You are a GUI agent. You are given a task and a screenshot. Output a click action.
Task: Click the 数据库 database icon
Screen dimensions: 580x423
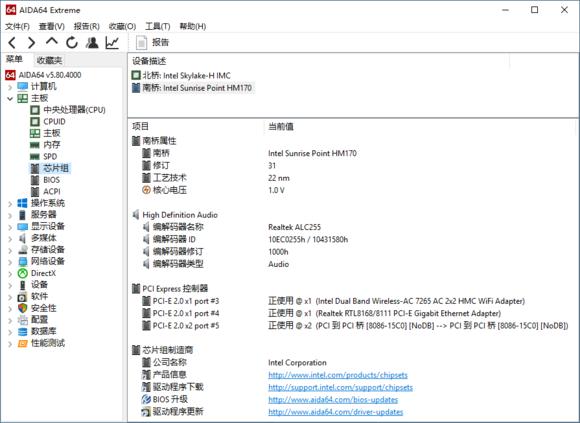(x=23, y=331)
